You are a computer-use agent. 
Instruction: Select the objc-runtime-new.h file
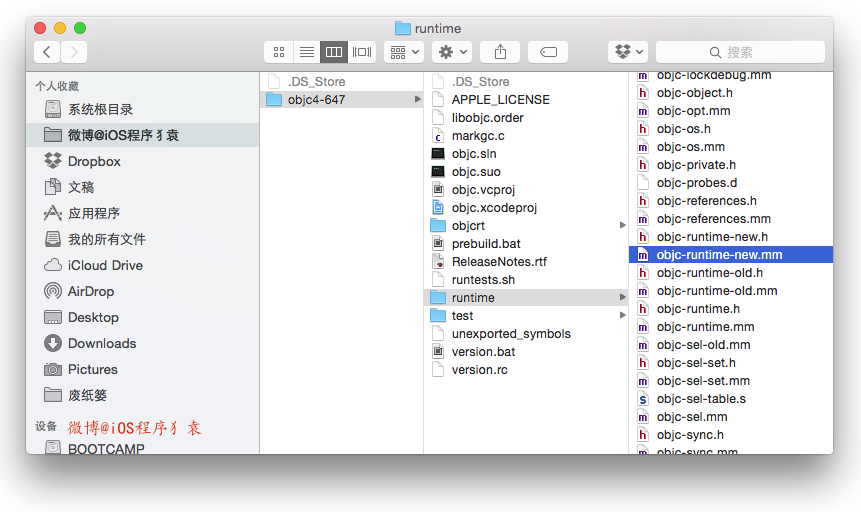click(x=711, y=237)
